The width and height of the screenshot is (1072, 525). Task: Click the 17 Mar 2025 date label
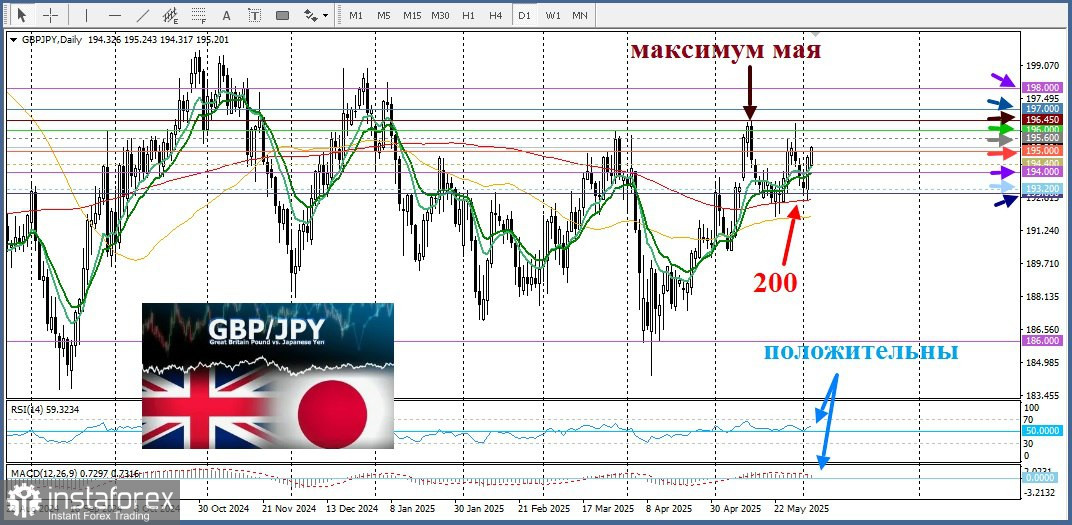click(609, 509)
